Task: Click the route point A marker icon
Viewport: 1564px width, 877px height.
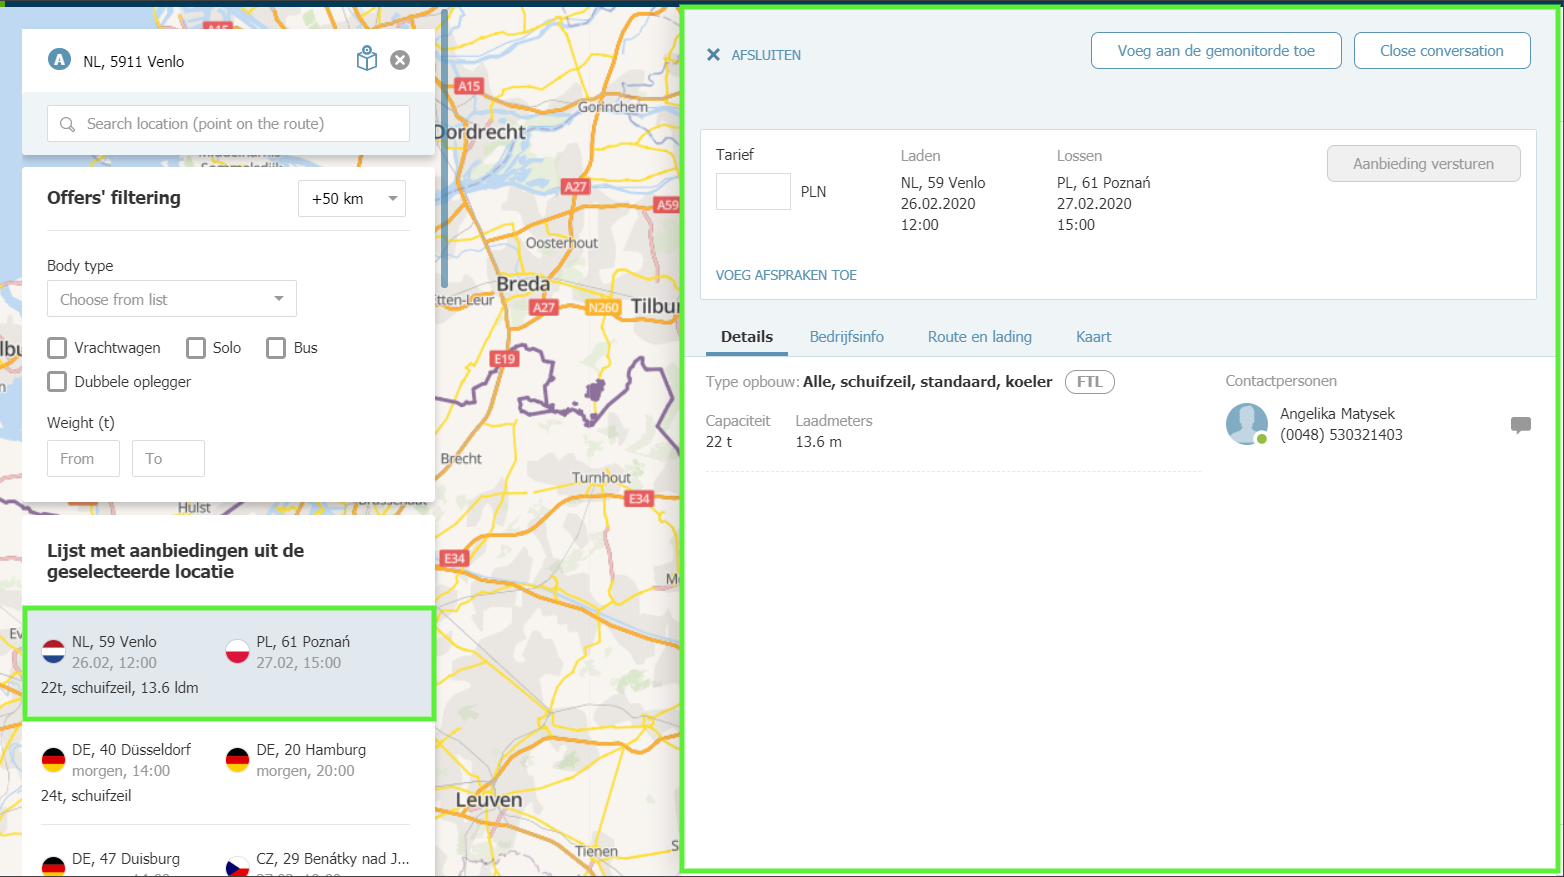Action: click(59, 60)
